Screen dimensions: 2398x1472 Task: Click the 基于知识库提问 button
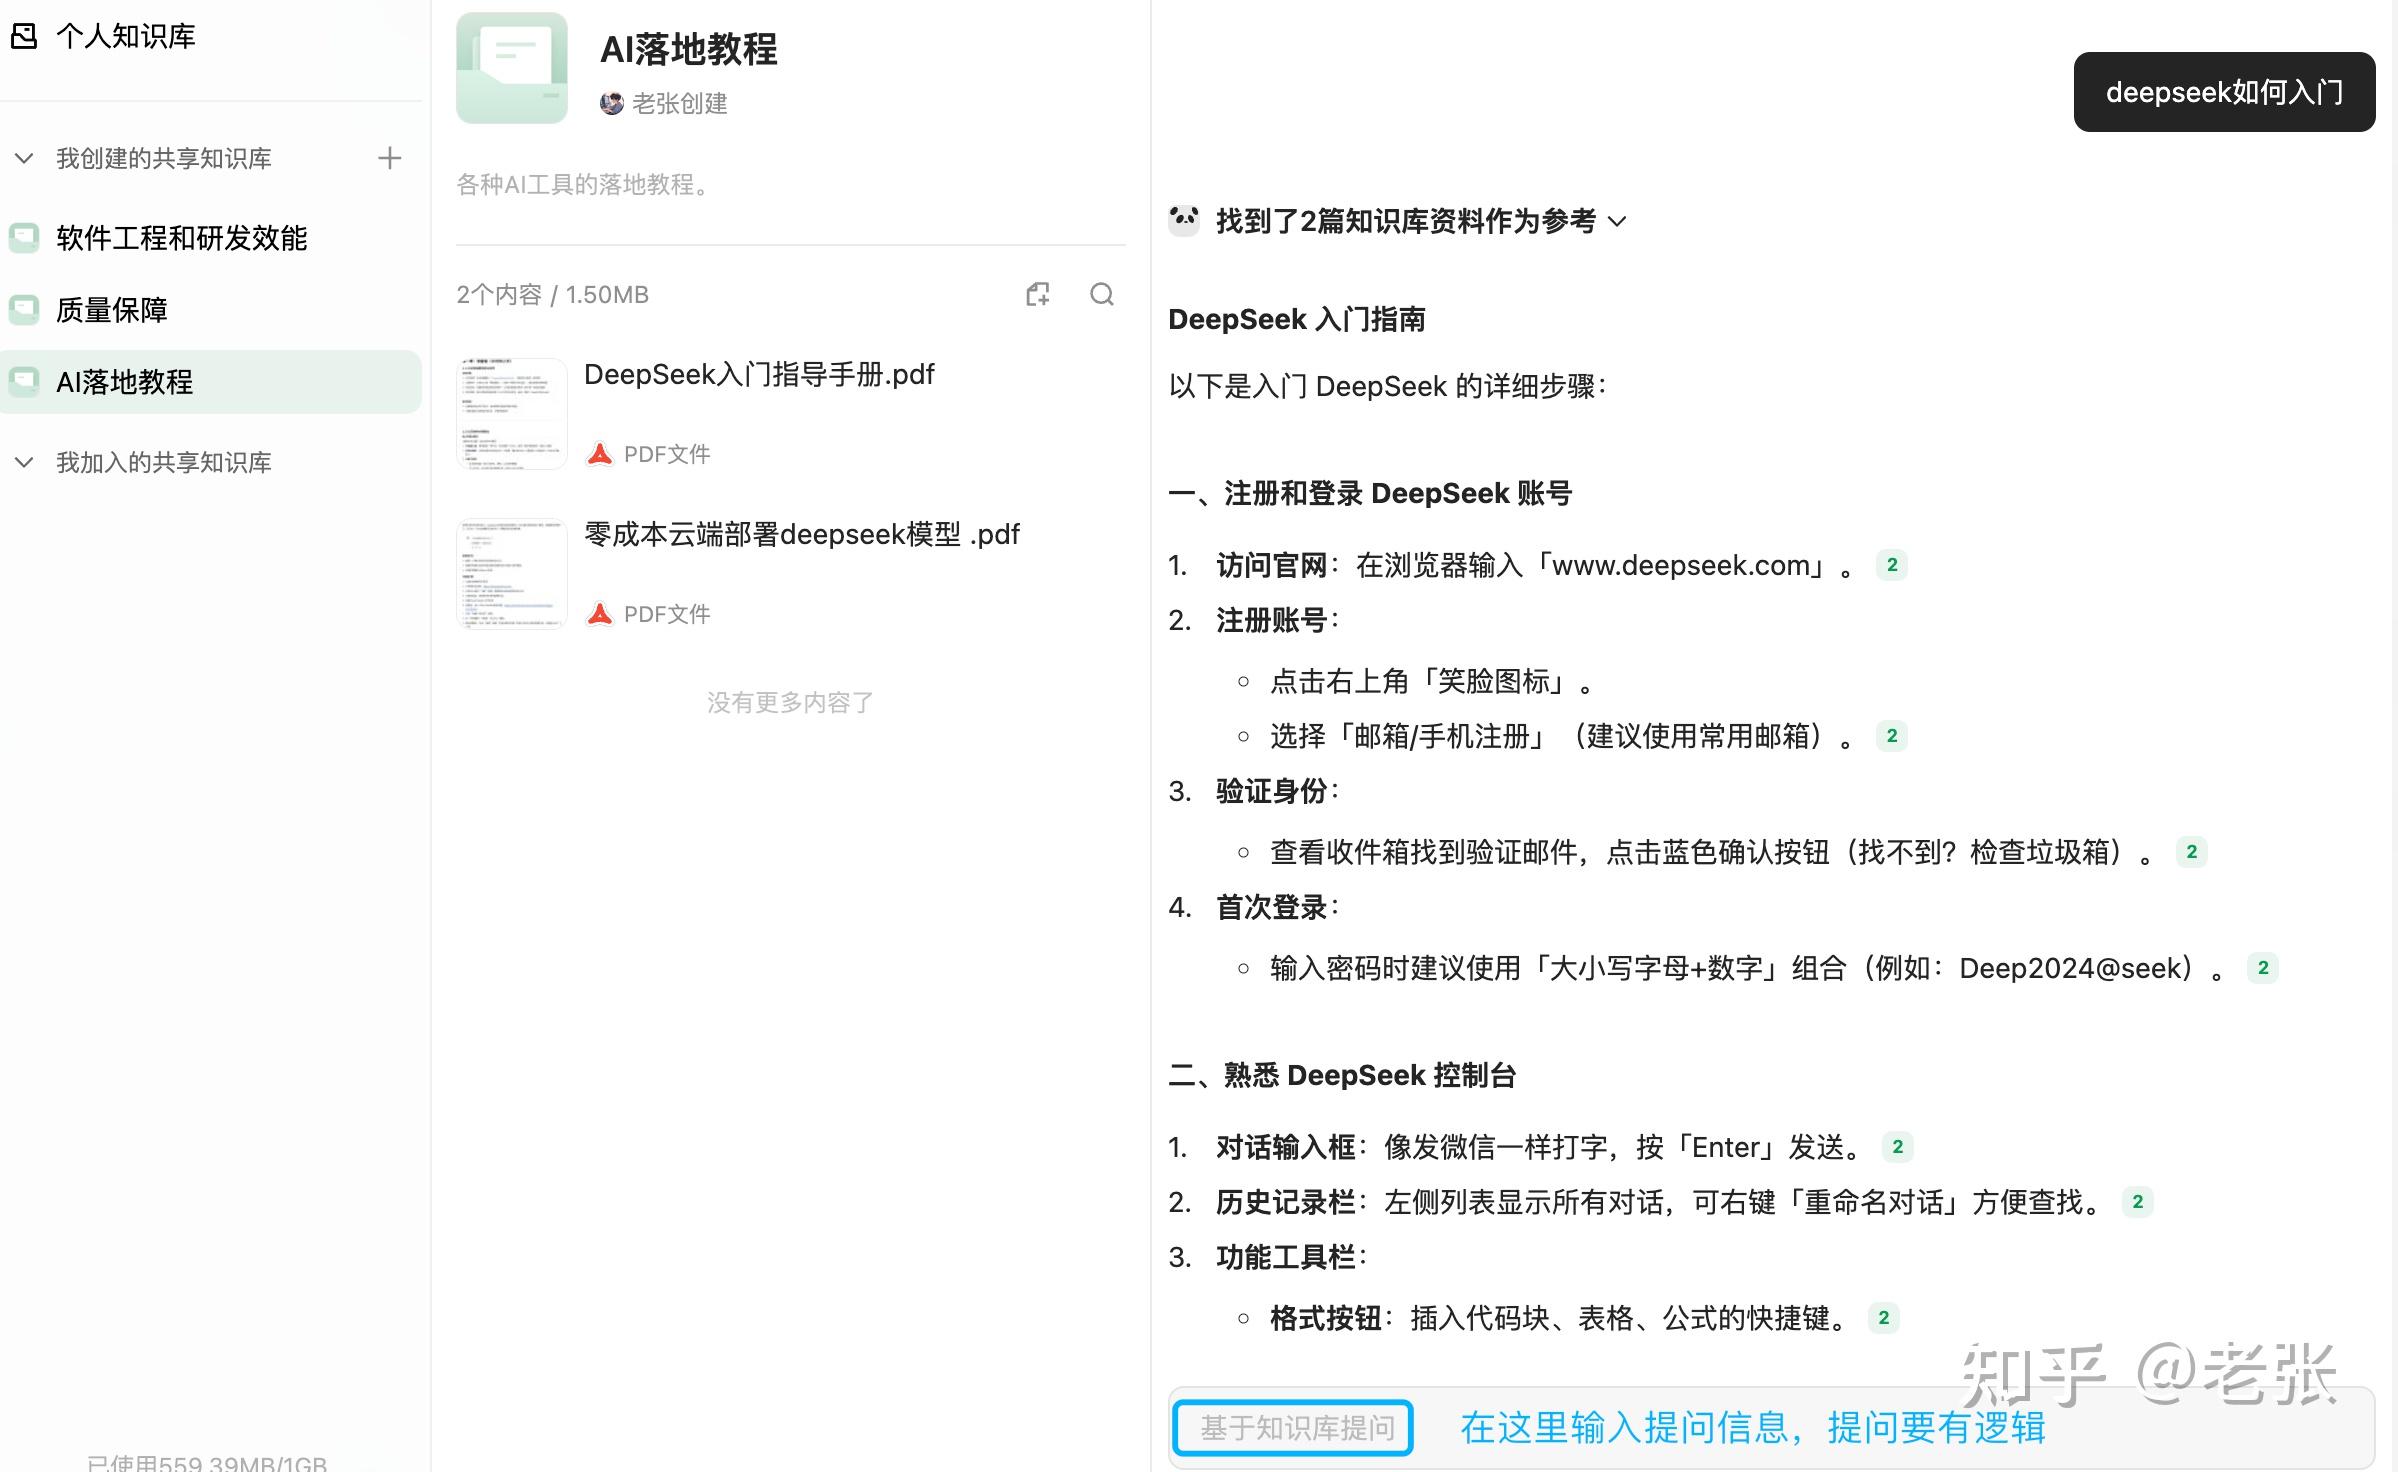click(x=1292, y=1428)
